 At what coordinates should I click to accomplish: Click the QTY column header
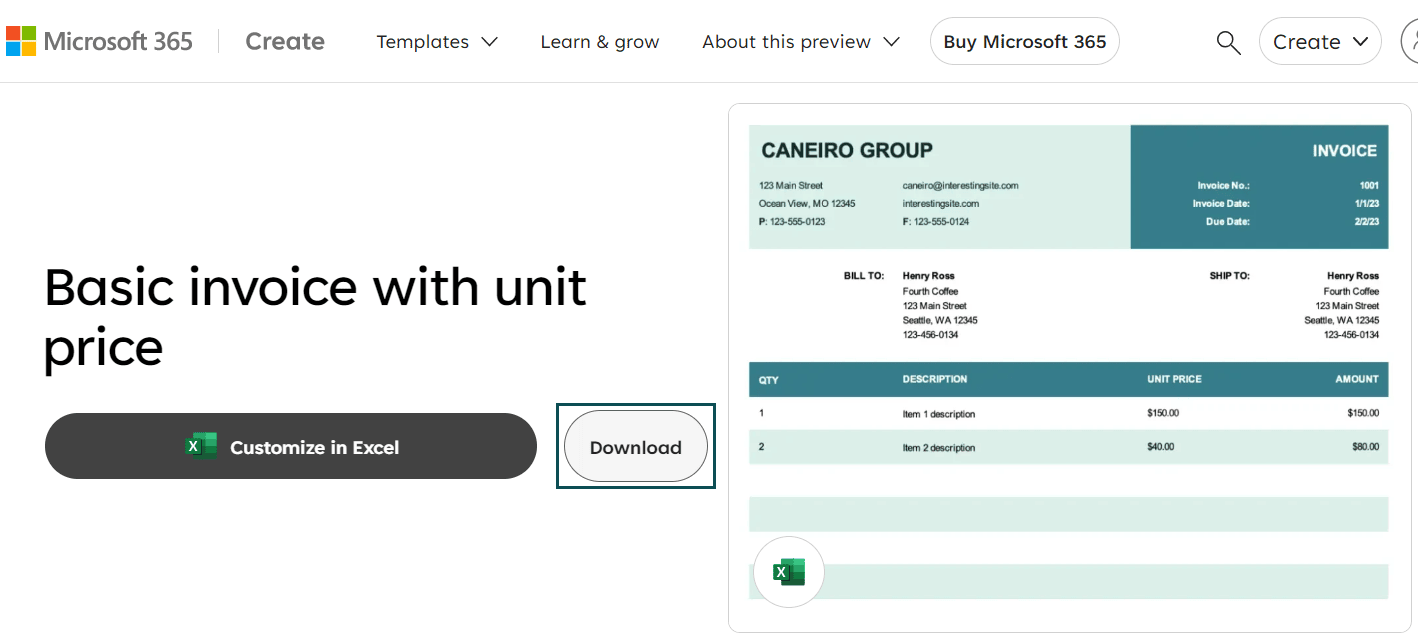[x=769, y=380]
